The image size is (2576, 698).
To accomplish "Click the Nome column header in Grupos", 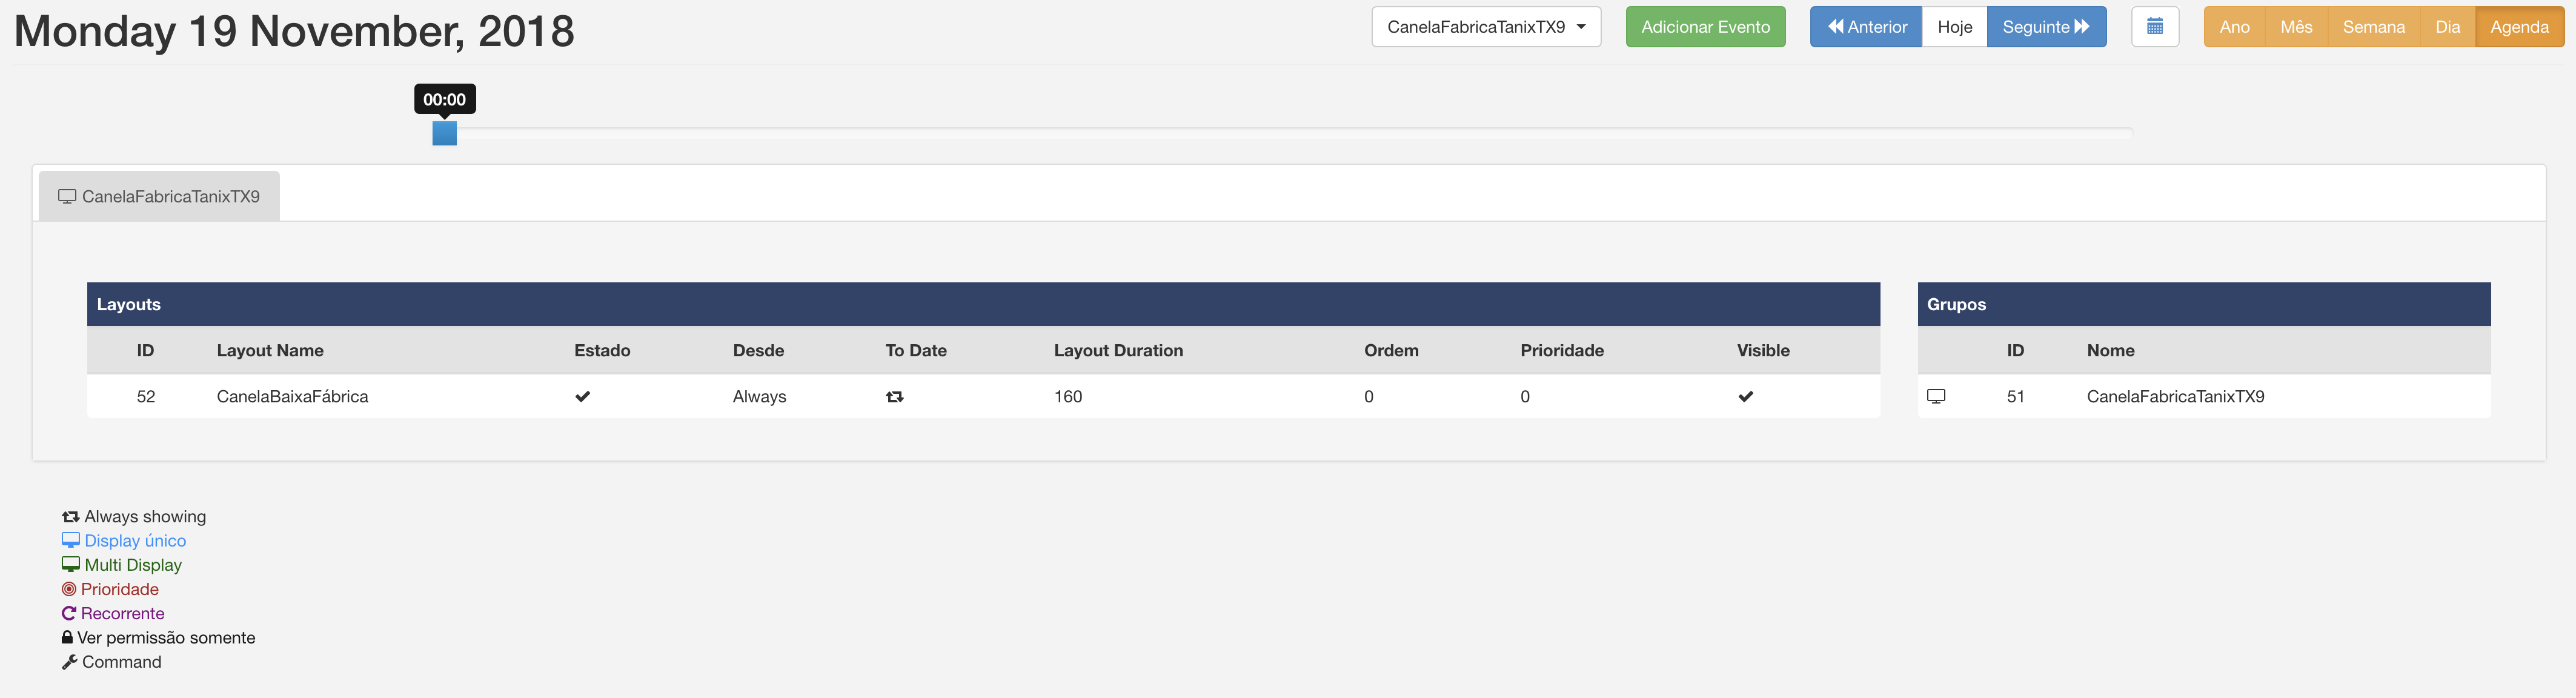I will 2110,351.
